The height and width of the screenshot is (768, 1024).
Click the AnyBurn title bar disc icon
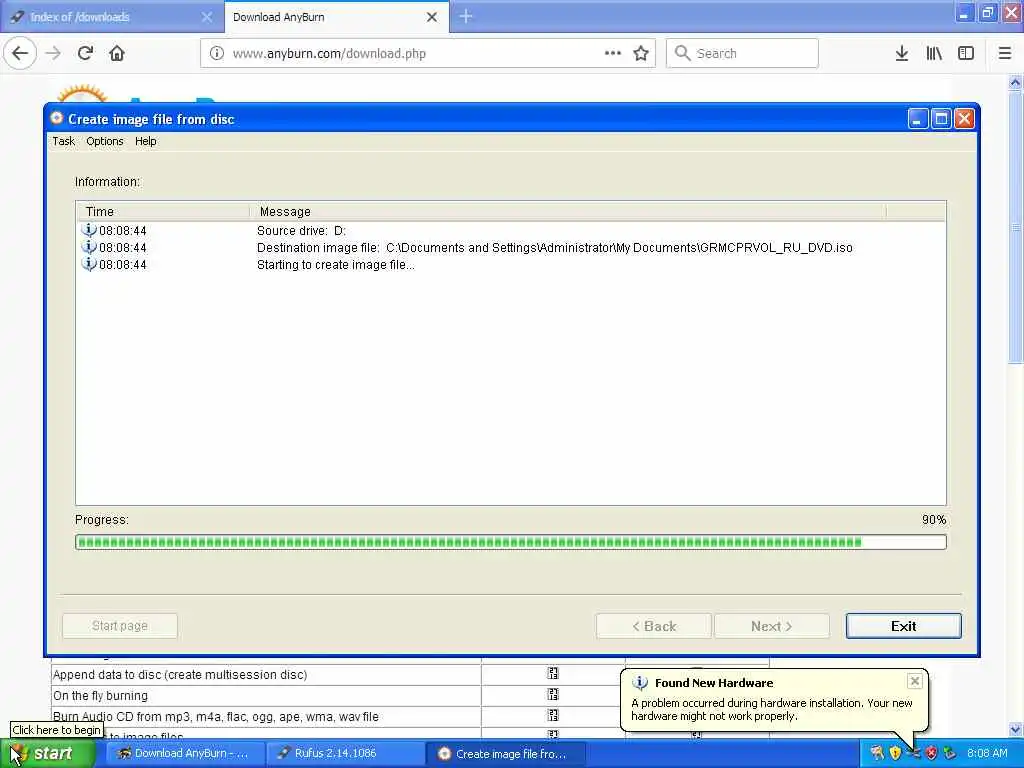[57, 118]
